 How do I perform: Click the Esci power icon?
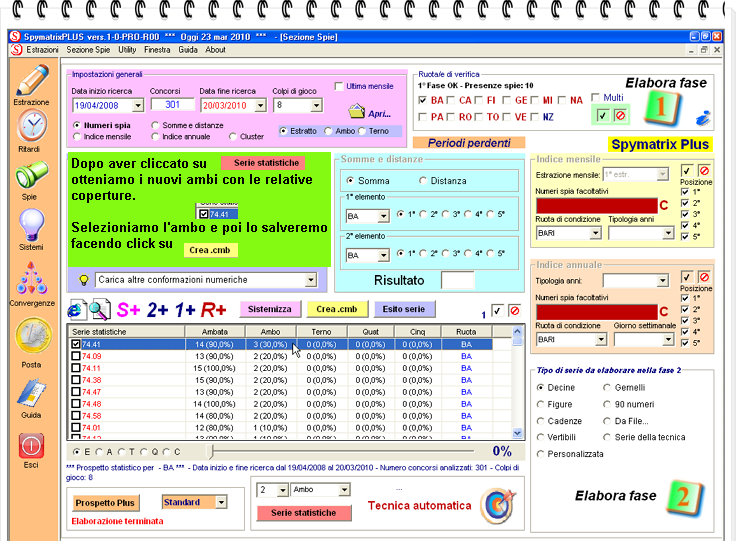coord(31,446)
